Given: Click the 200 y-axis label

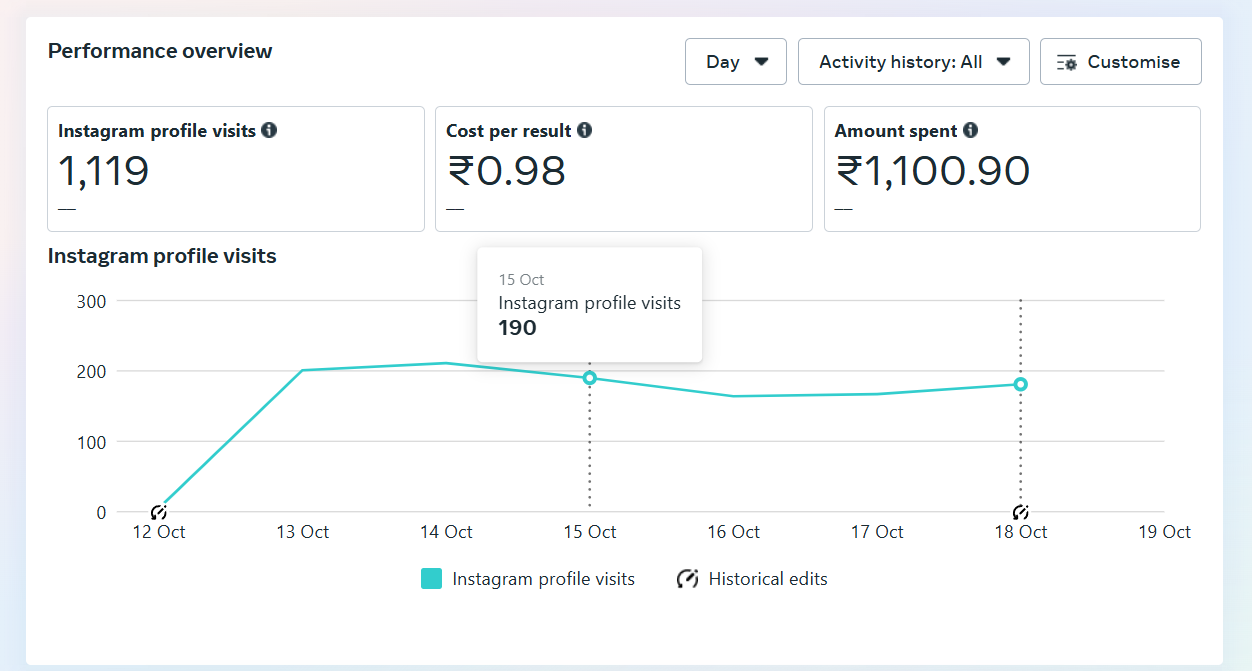Looking at the screenshot, I should pyautogui.click(x=92, y=371).
